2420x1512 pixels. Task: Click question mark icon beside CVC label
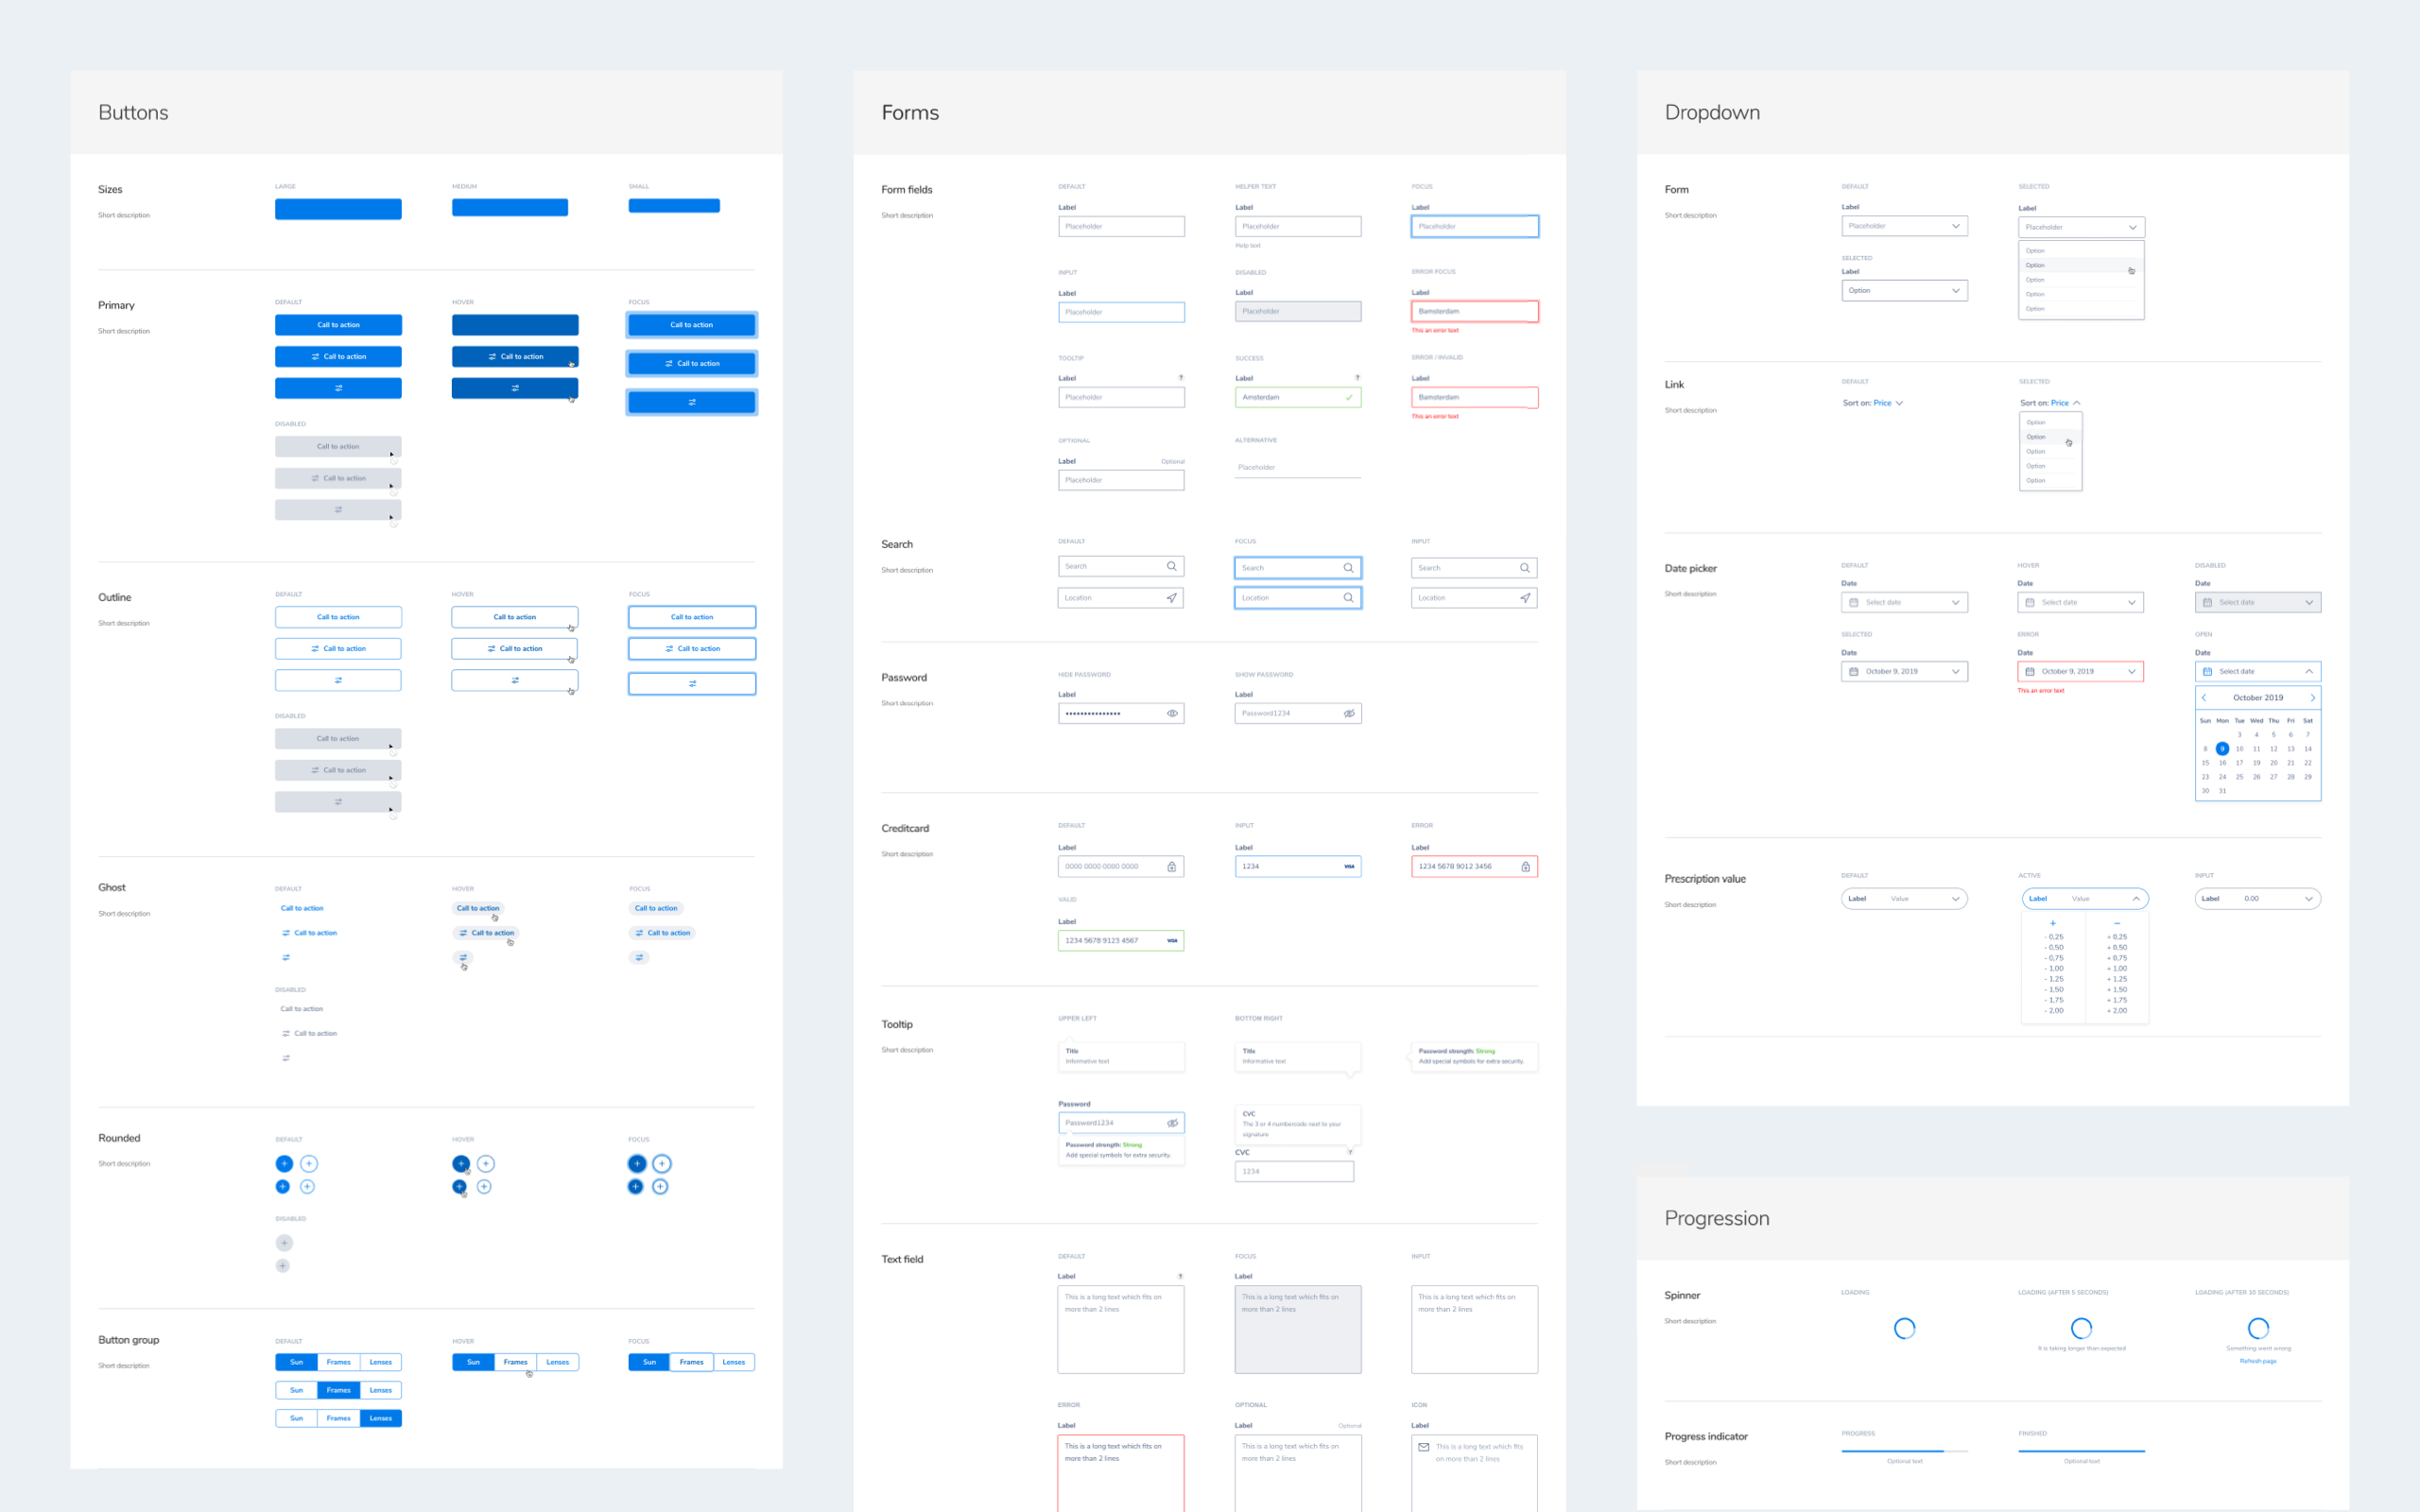pyautogui.click(x=1349, y=1152)
